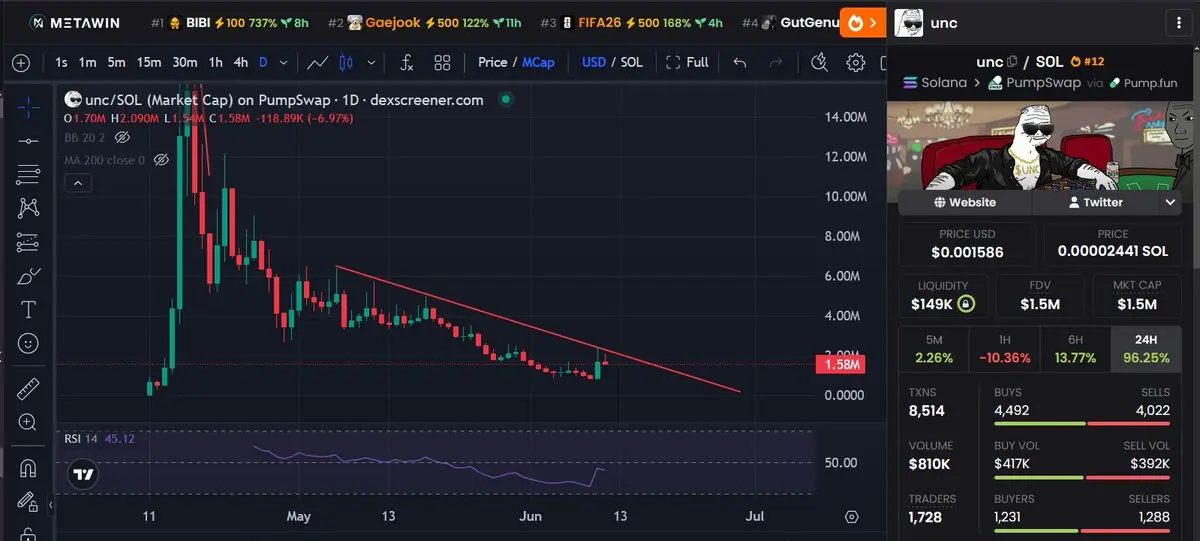Show the MA 200 close indicator
Image resolution: width=1200 pixels, height=541 pixels.
(x=161, y=160)
